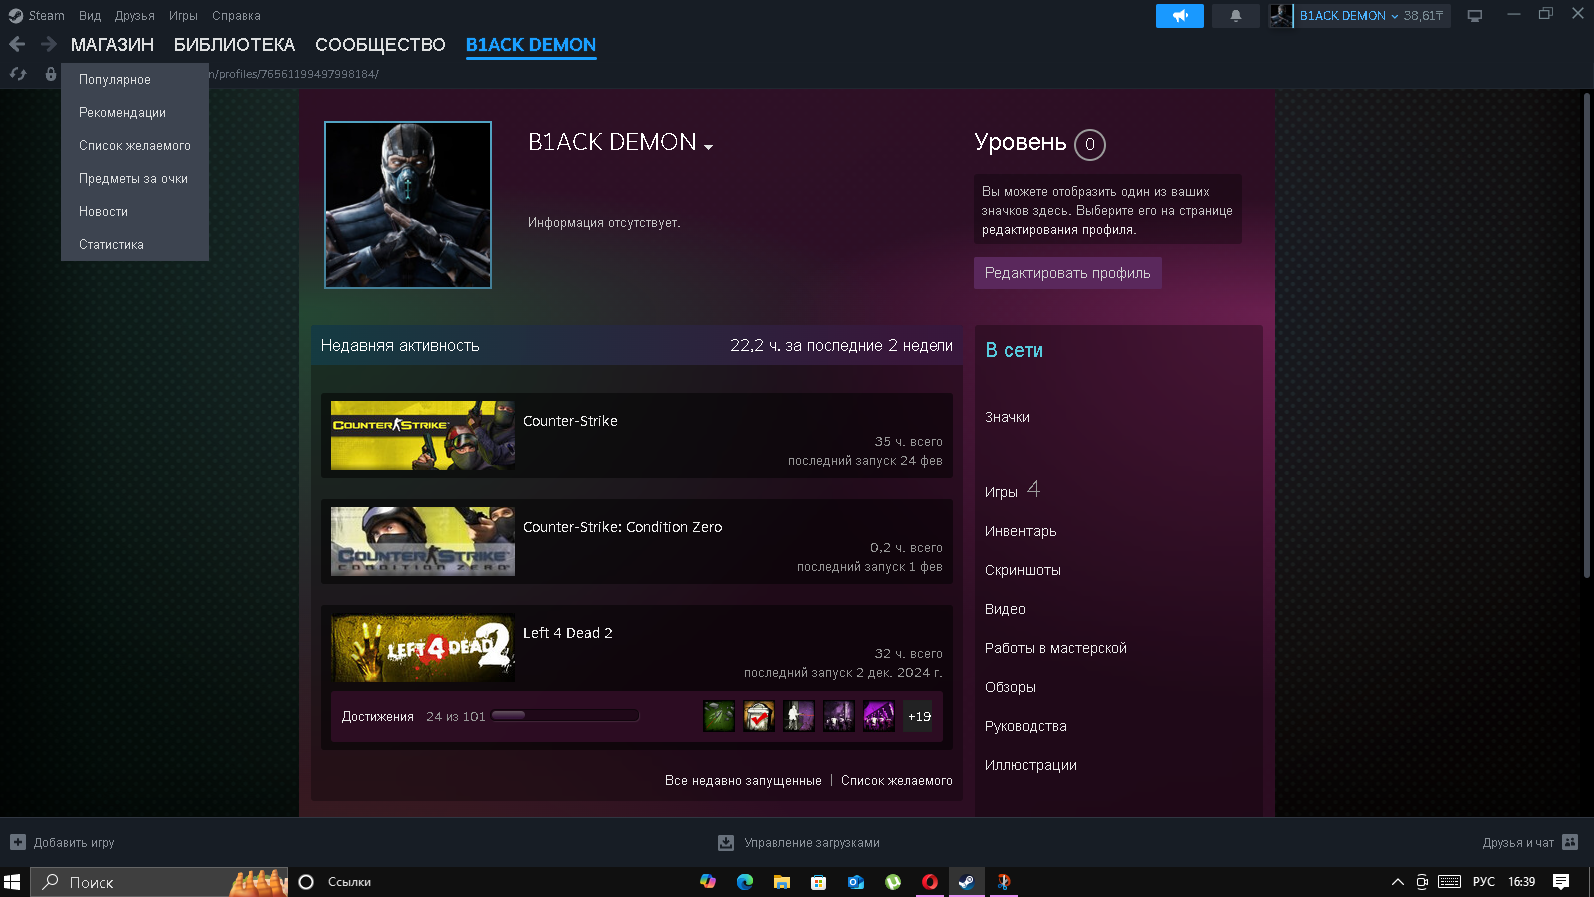Open the dropdown arrow beside profile name
Screen dimensions: 1594x897
[708, 147]
